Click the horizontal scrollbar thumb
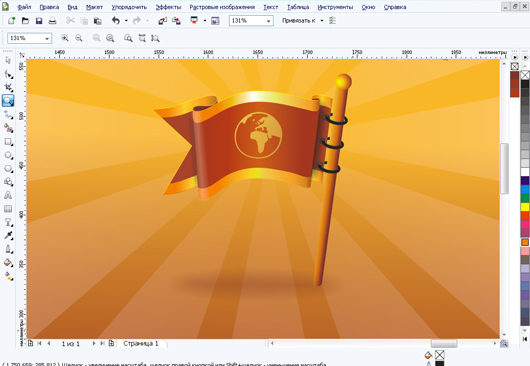 coord(444,343)
